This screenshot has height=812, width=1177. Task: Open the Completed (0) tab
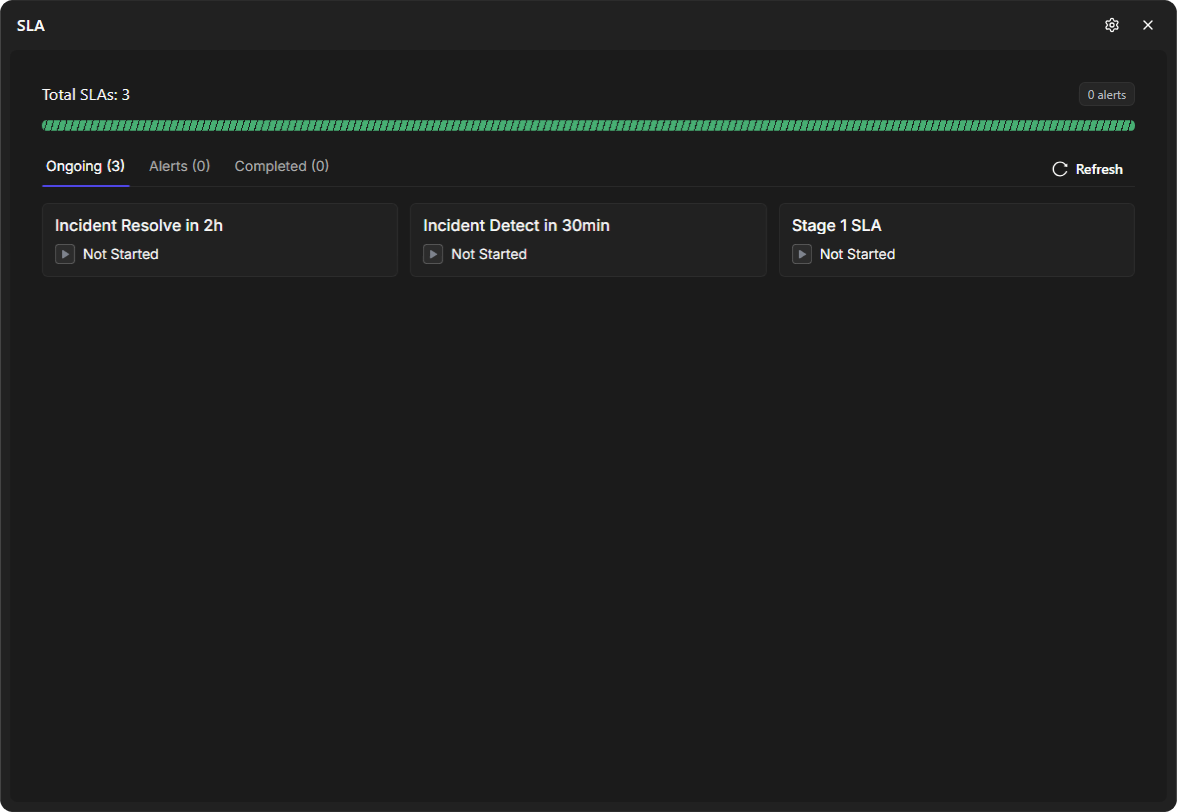click(281, 166)
